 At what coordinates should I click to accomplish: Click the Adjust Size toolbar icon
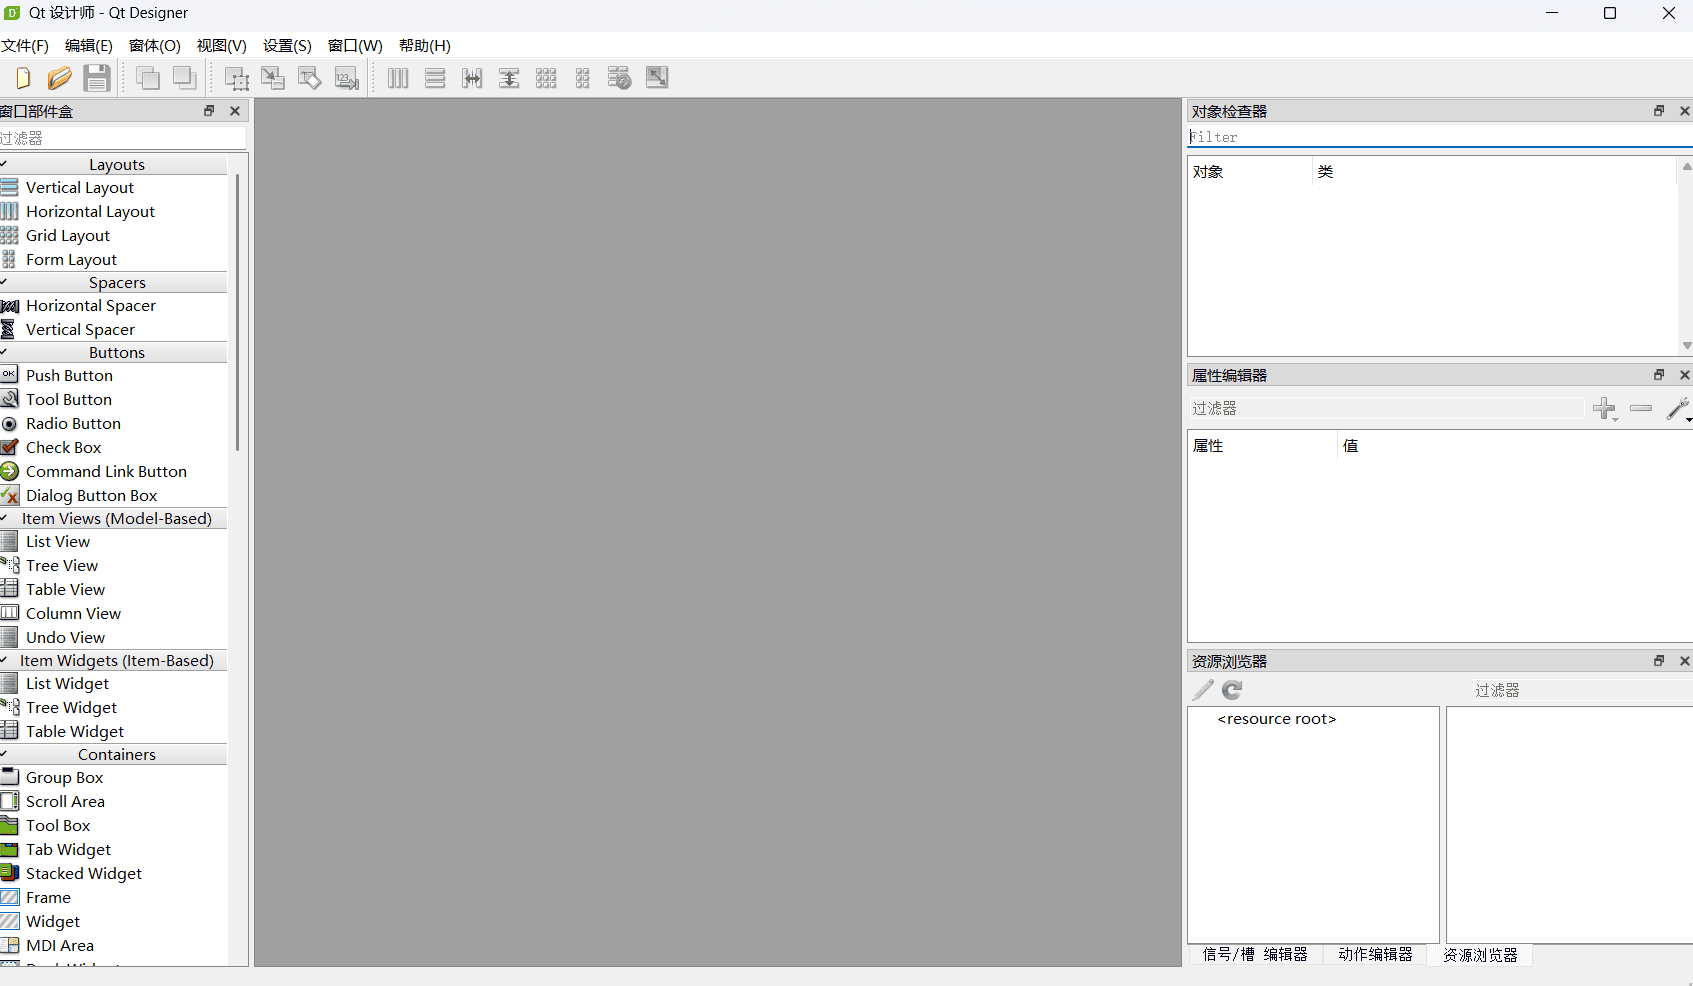coord(657,78)
